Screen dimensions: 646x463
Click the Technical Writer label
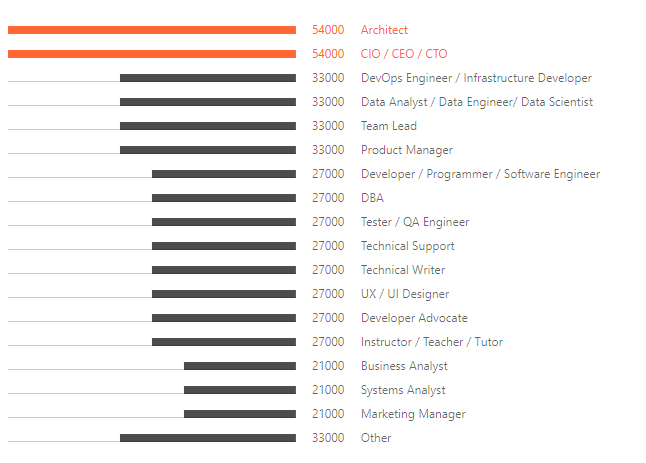tap(403, 270)
